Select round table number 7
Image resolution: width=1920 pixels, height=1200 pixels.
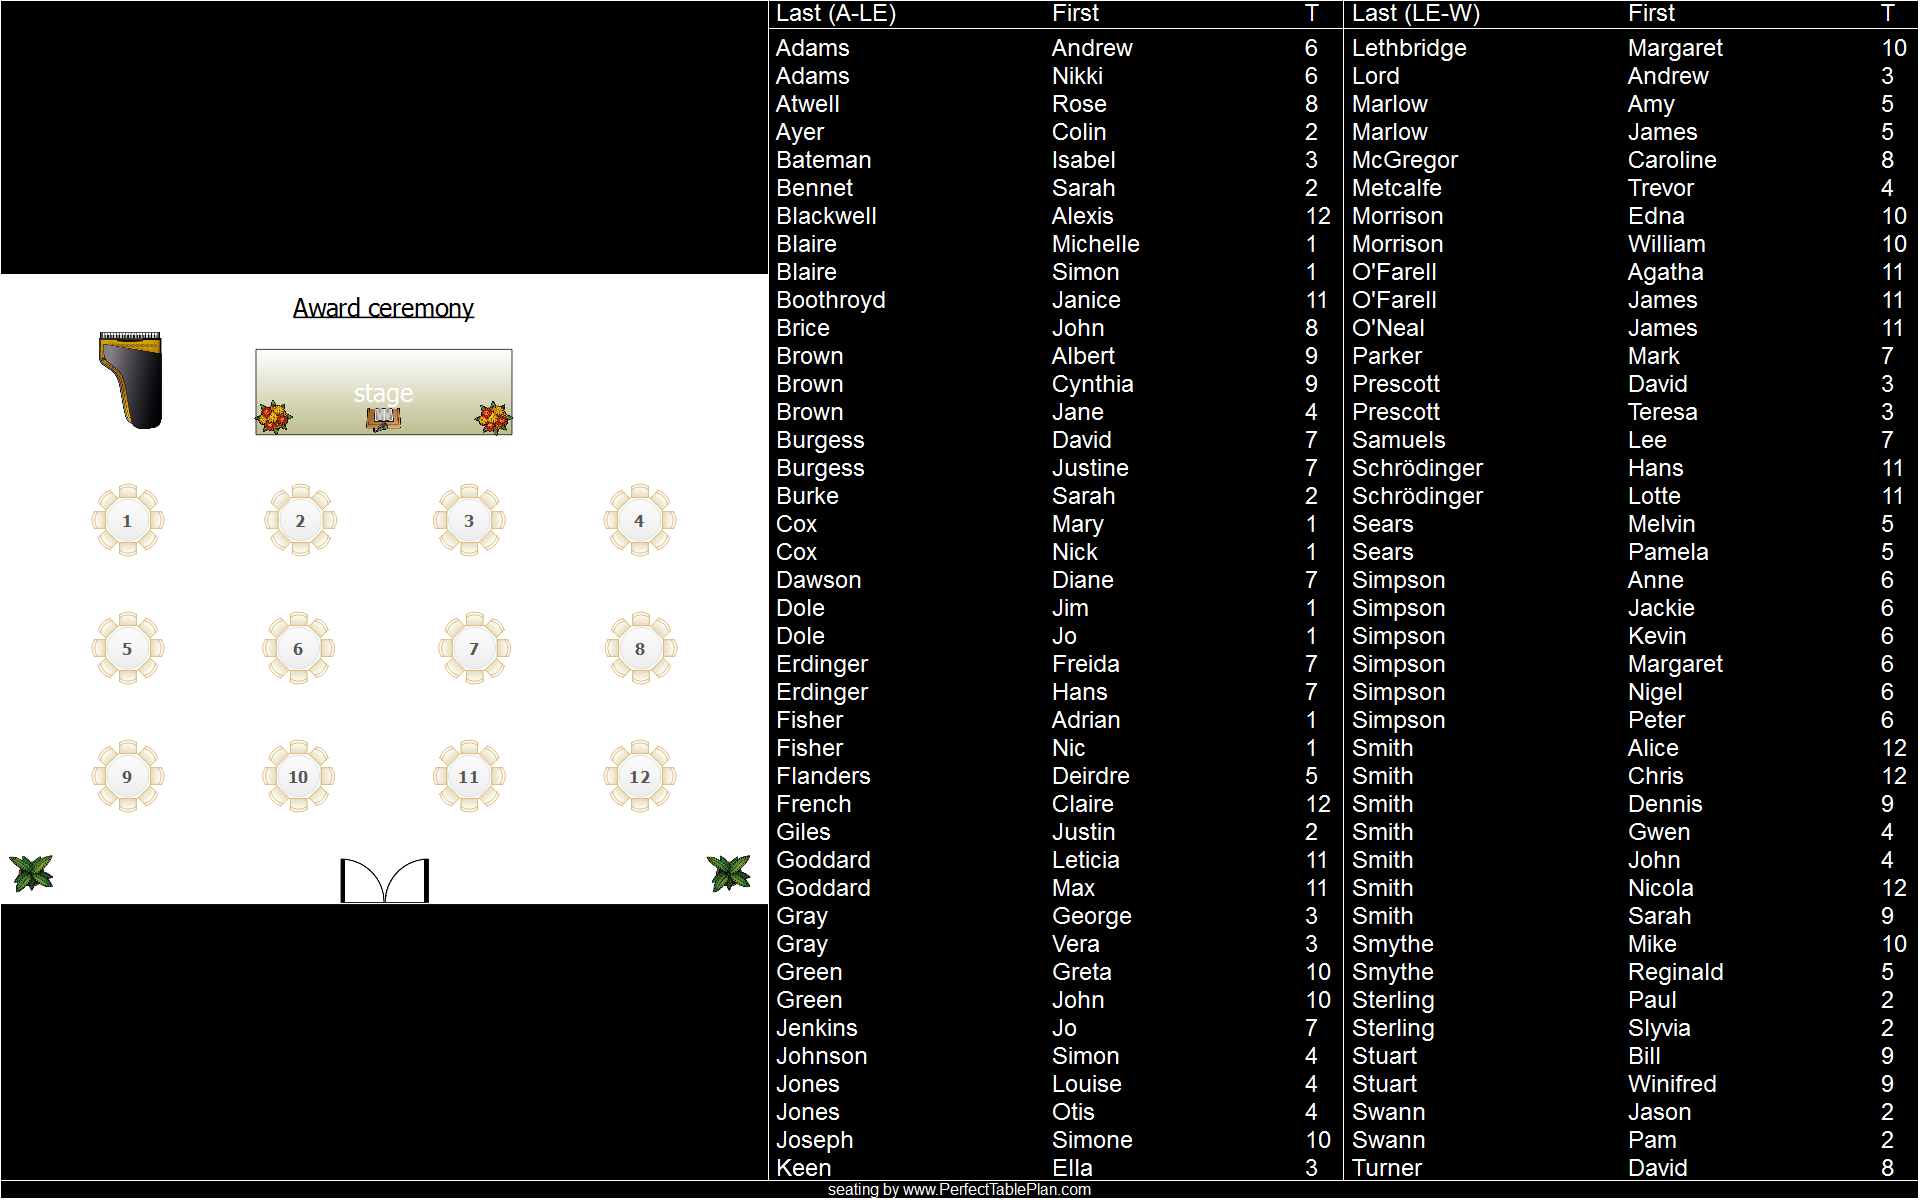pyautogui.click(x=474, y=649)
